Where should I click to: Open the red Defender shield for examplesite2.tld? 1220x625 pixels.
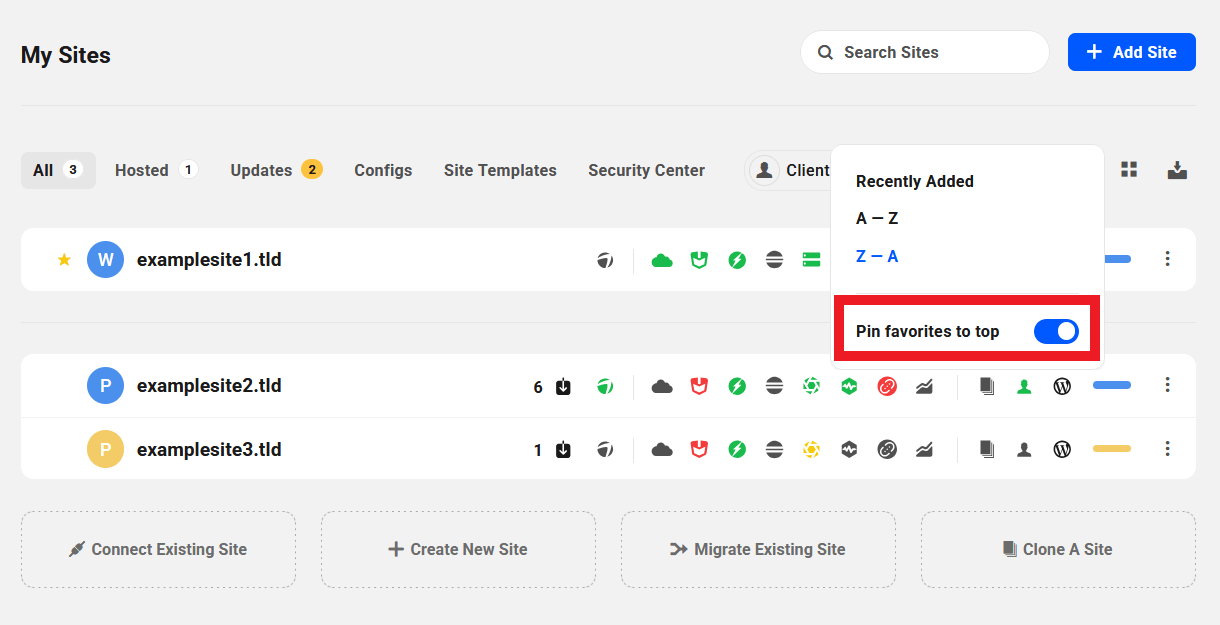pyautogui.click(x=699, y=386)
